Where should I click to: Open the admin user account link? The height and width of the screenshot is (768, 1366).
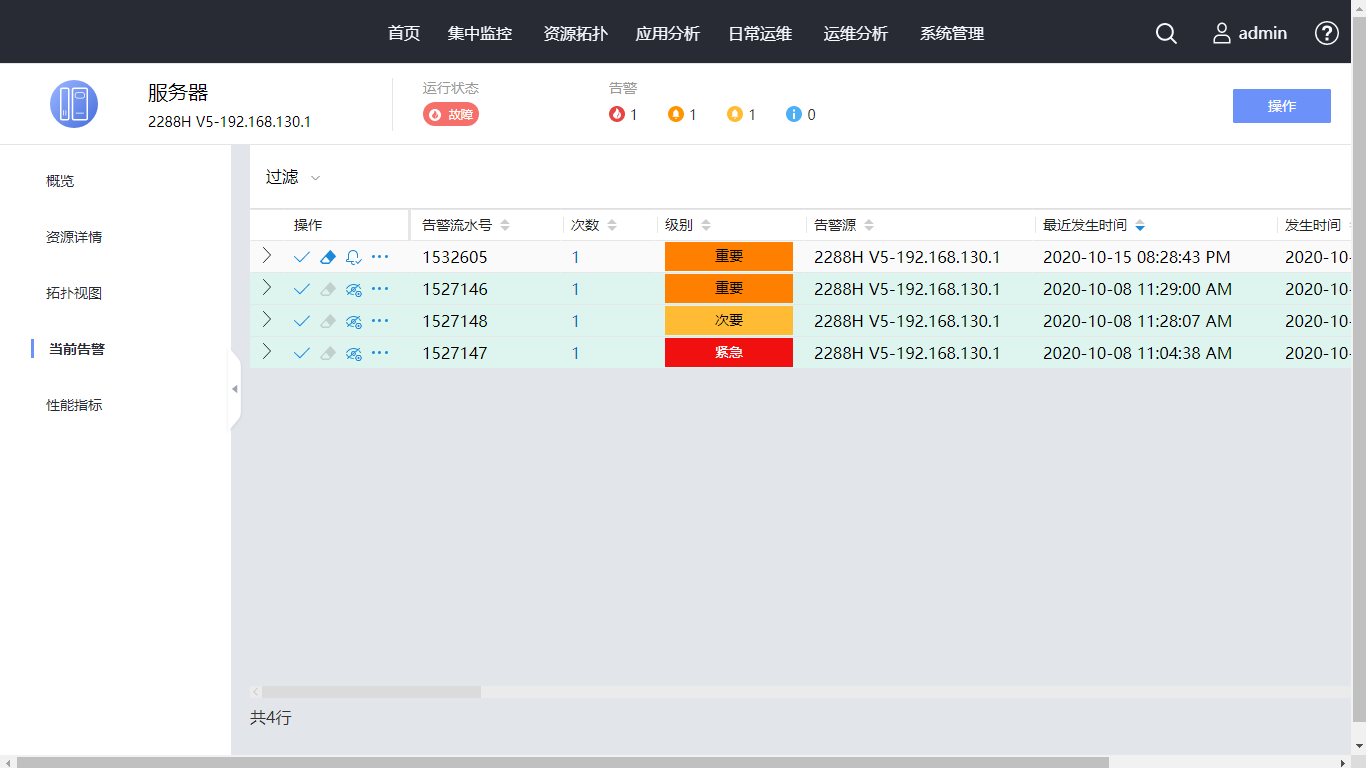(x=1250, y=33)
